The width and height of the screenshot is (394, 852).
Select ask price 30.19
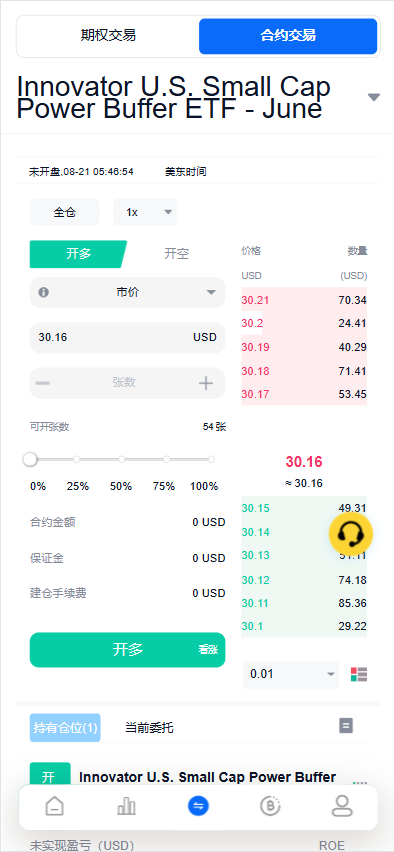tap(255, 347)
